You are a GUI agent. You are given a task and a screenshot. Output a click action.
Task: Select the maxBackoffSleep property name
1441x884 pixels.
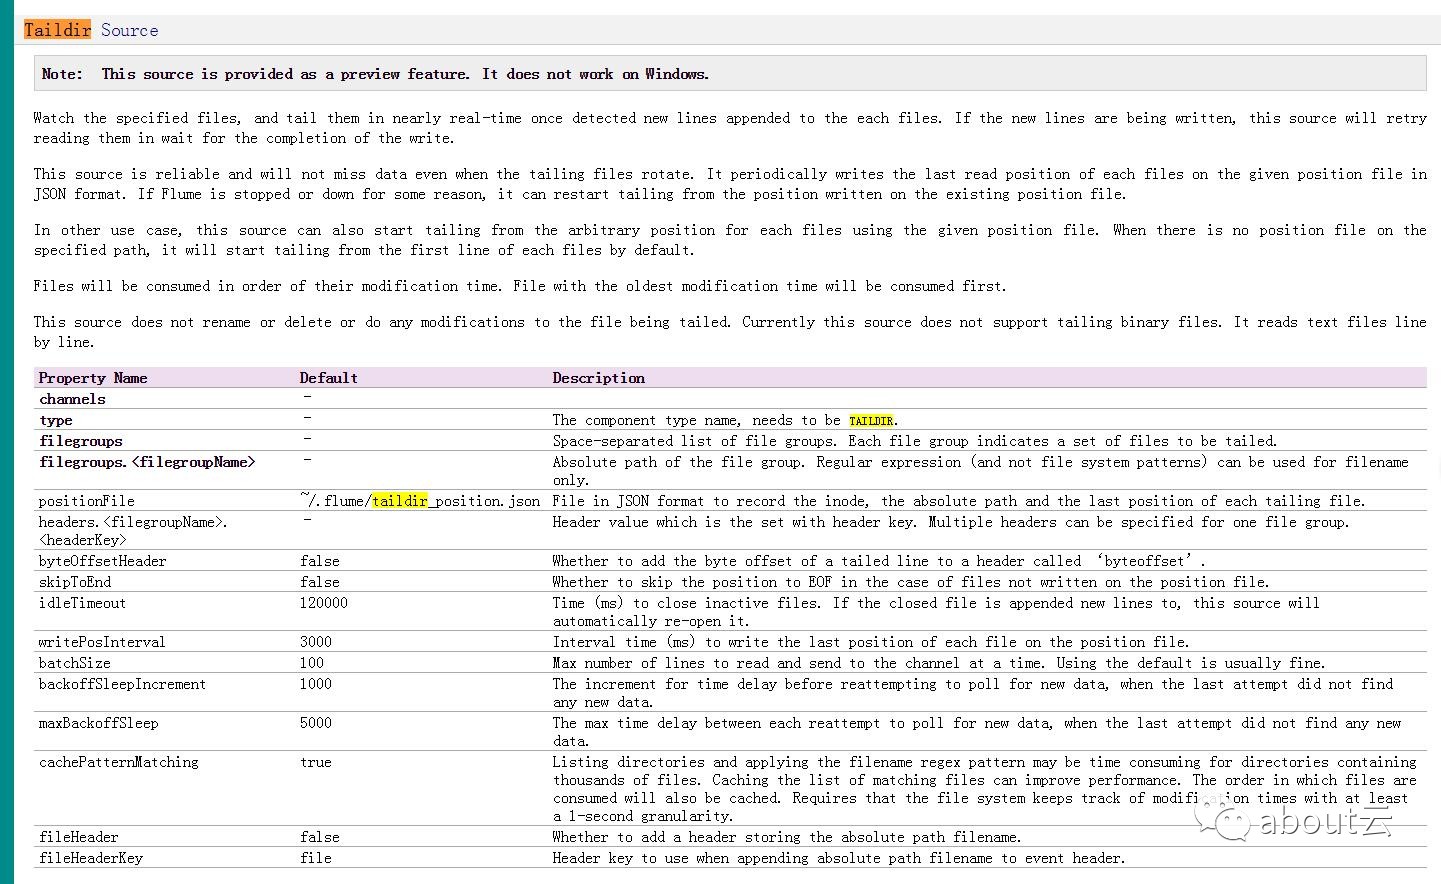(98, 723)
